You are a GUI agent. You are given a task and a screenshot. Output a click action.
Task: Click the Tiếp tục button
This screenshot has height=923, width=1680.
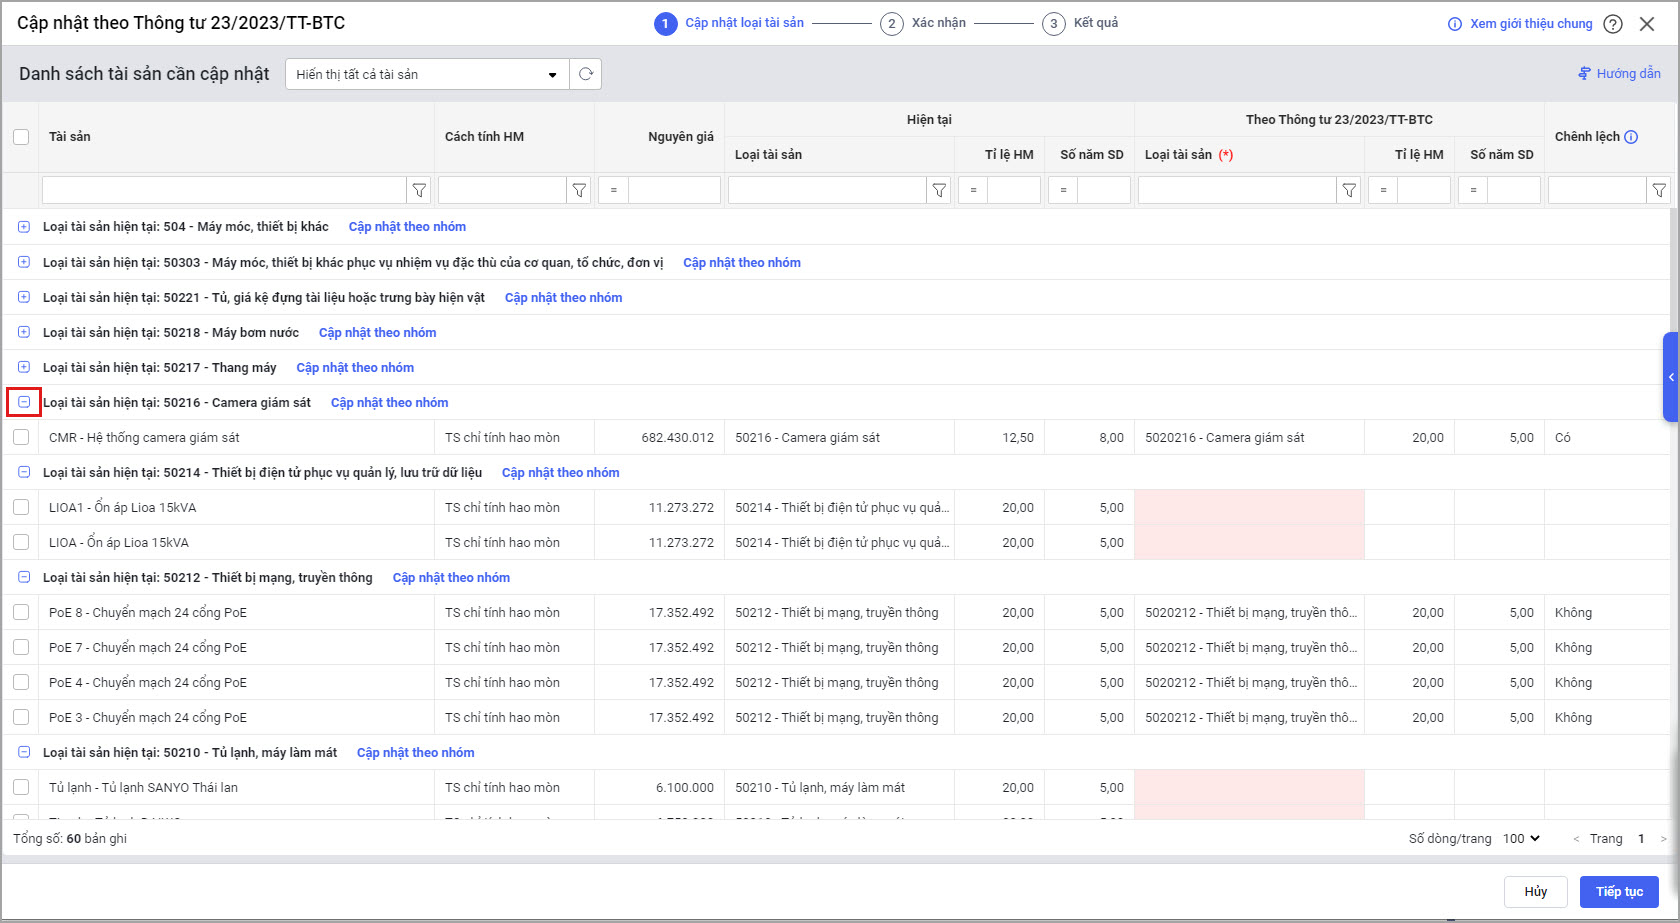[1619, 891]
